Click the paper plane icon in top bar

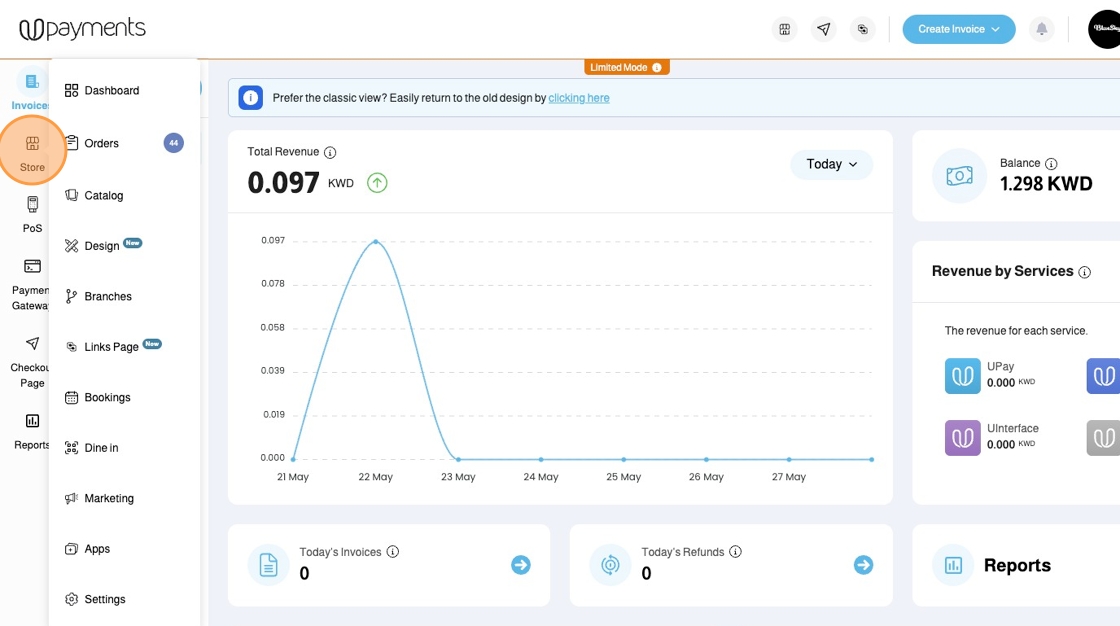(x=824, y=29)
